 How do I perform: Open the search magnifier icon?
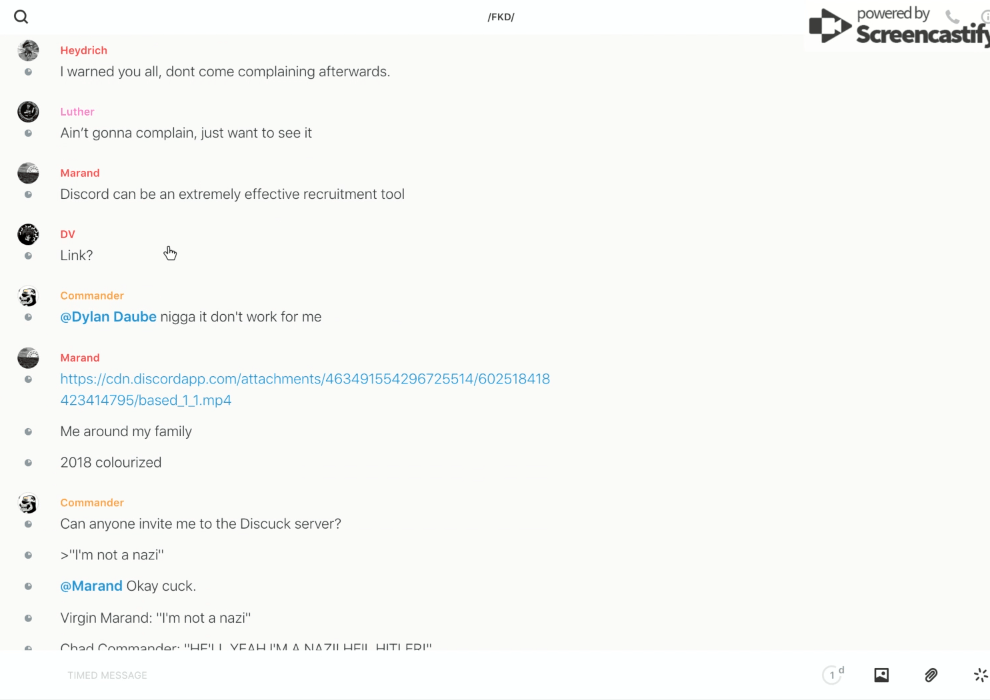(x=21, y=17)
